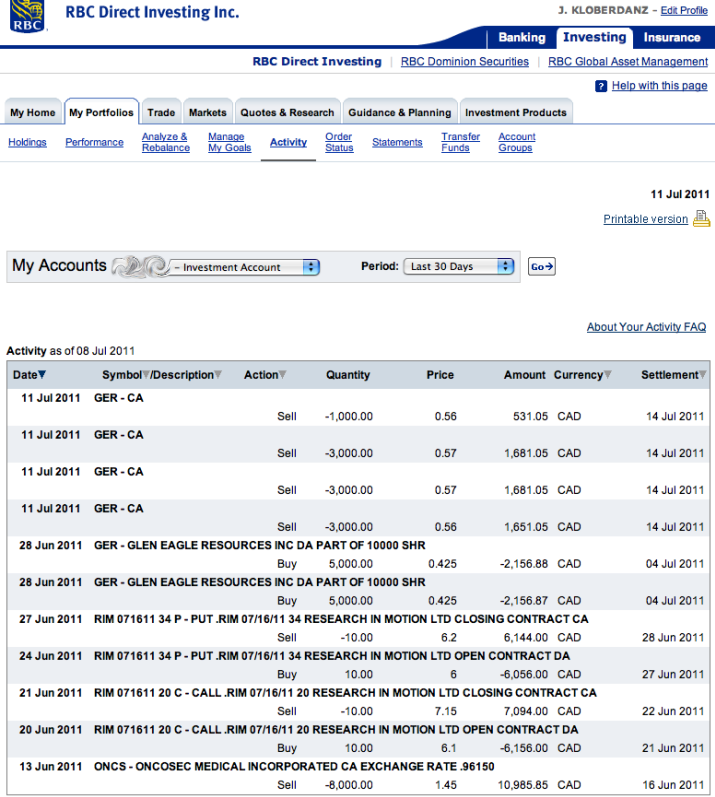Sort by Settlement column arrow
Viewport: 715px width, 797px height.
click(x=703, y=375)
